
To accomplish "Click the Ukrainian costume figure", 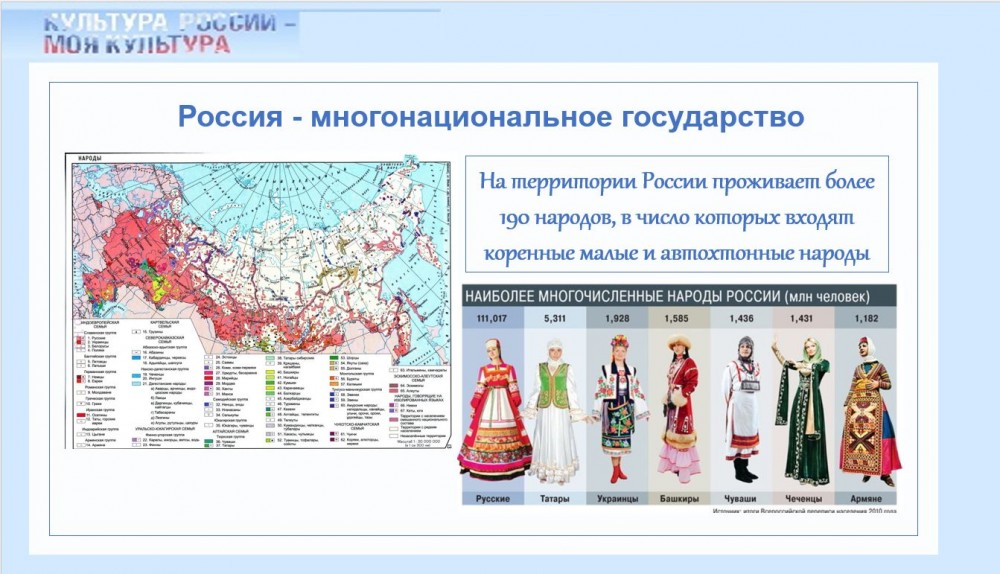I will click(x=619, y=408).
